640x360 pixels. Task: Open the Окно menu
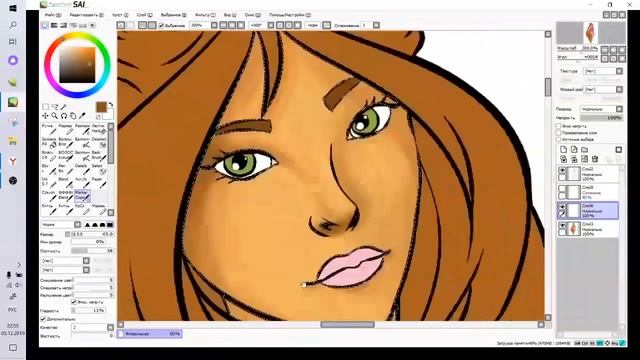coord(253,15)
